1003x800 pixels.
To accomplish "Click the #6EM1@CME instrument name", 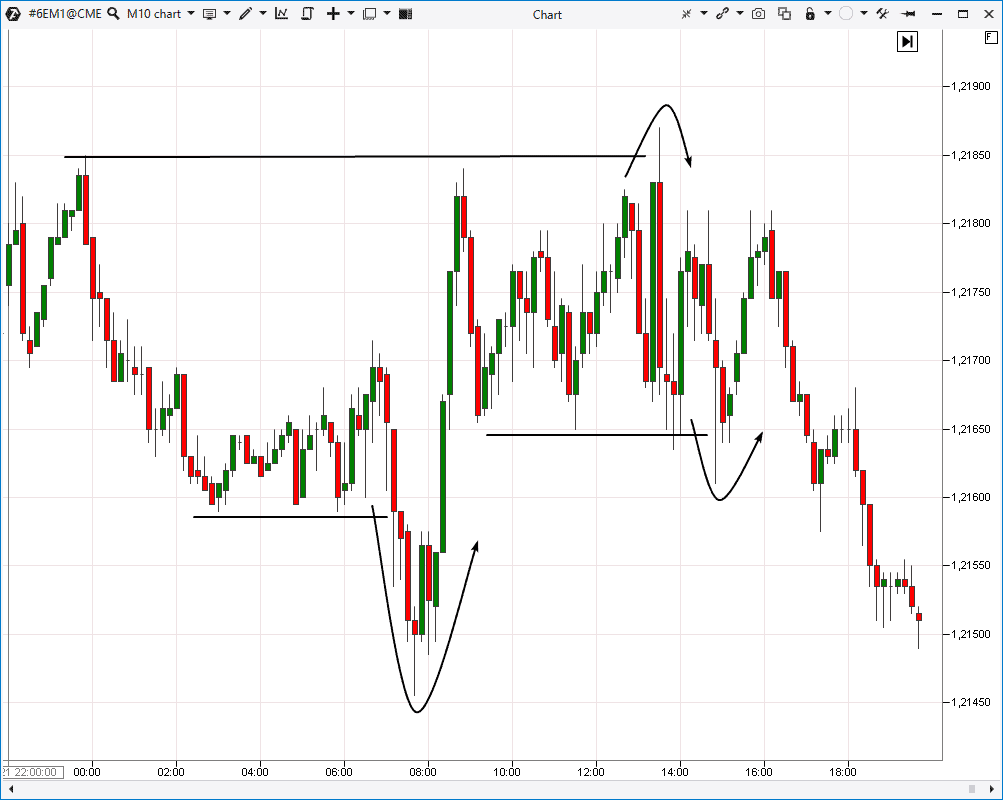I will 65,14.
